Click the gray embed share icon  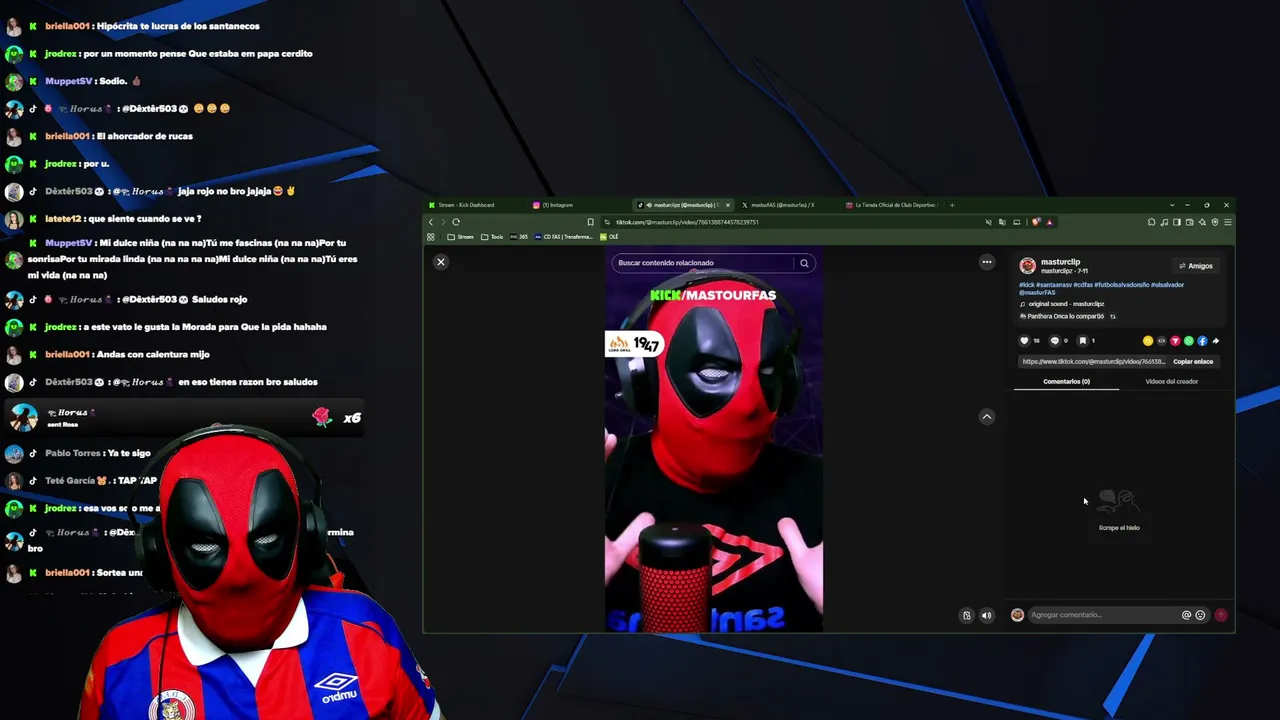coord(1162,341)
